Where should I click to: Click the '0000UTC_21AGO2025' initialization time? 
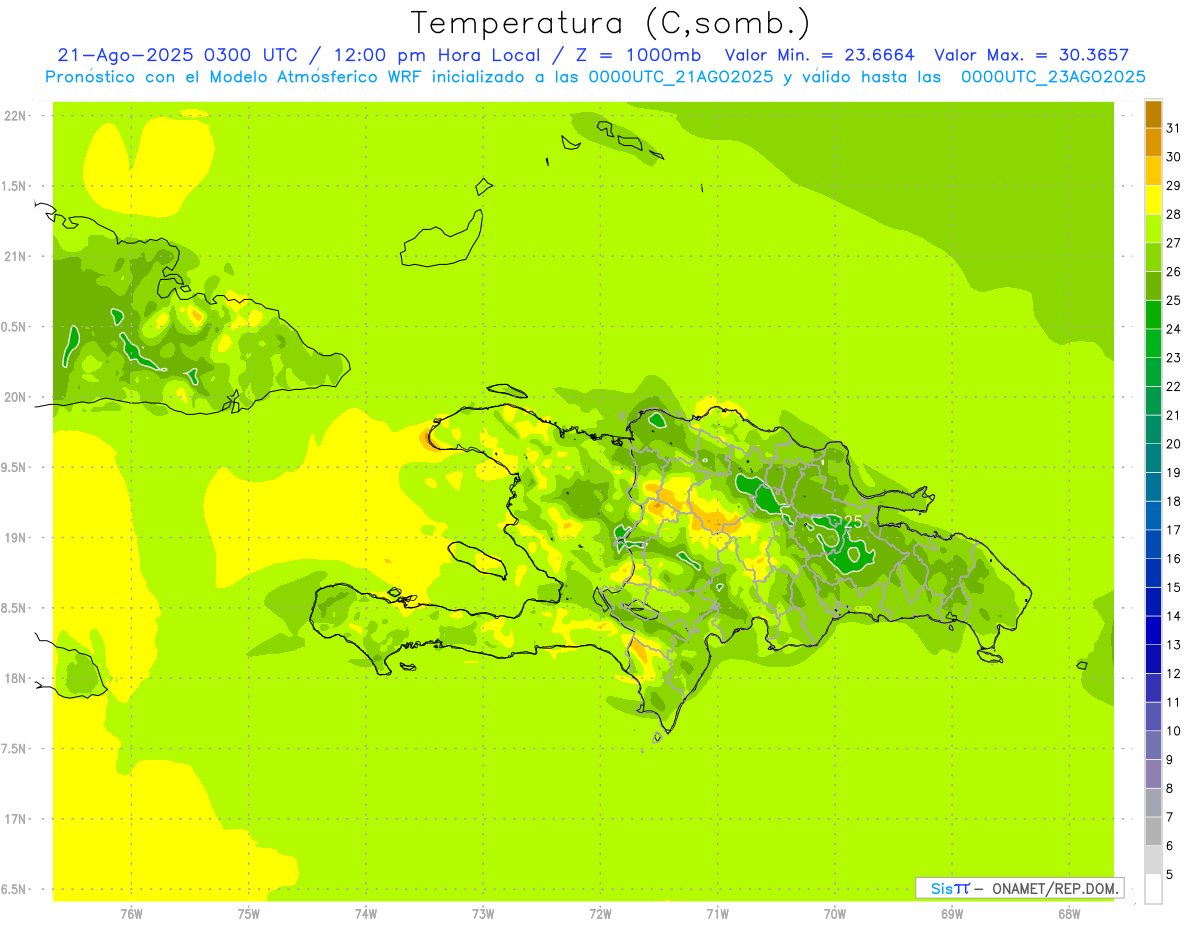click(682, 77)
